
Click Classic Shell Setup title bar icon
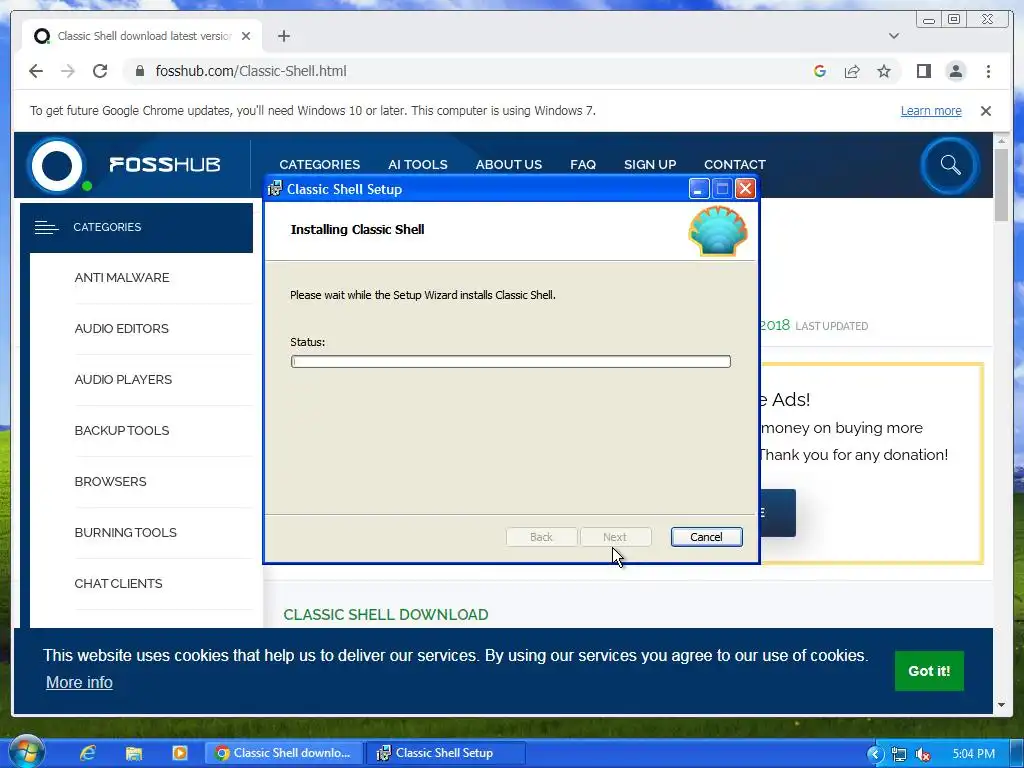point(275,189)
